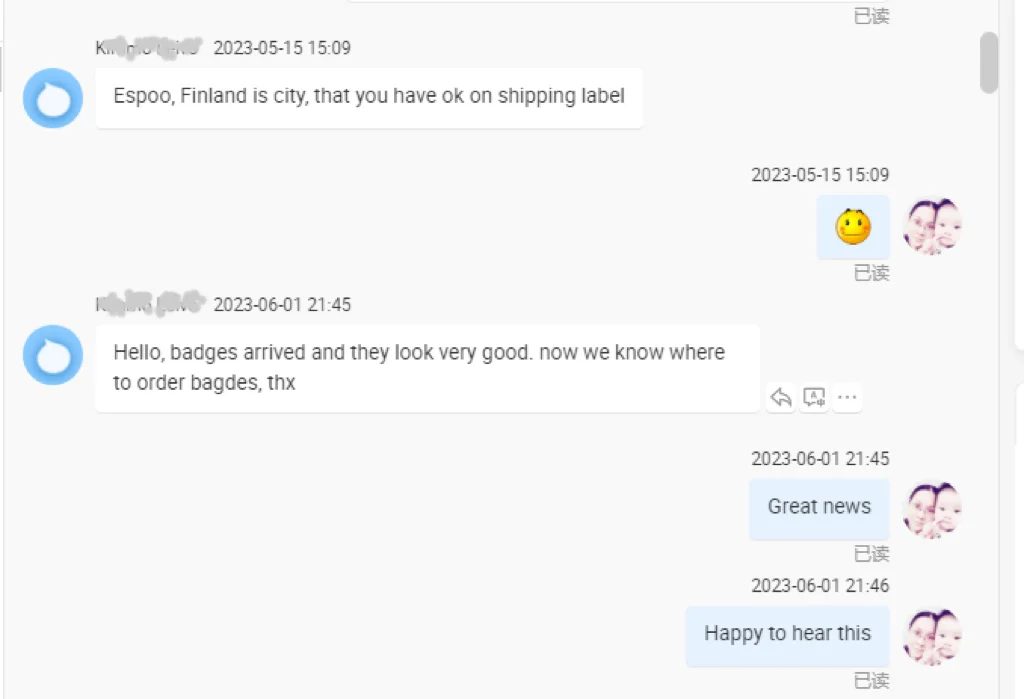The image size is (1024, 699).
Task: Translate the badges arrived message
Action: coord(814,398)
